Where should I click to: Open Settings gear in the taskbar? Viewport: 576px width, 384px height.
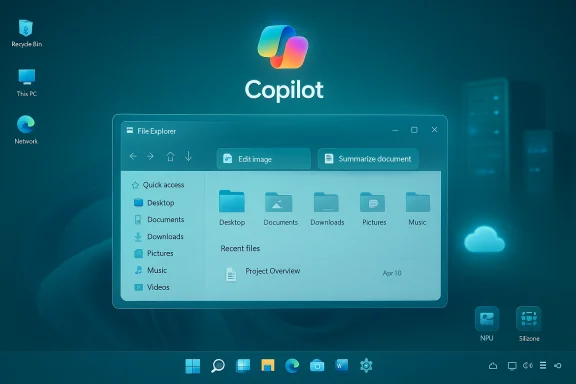pos(366,366)
